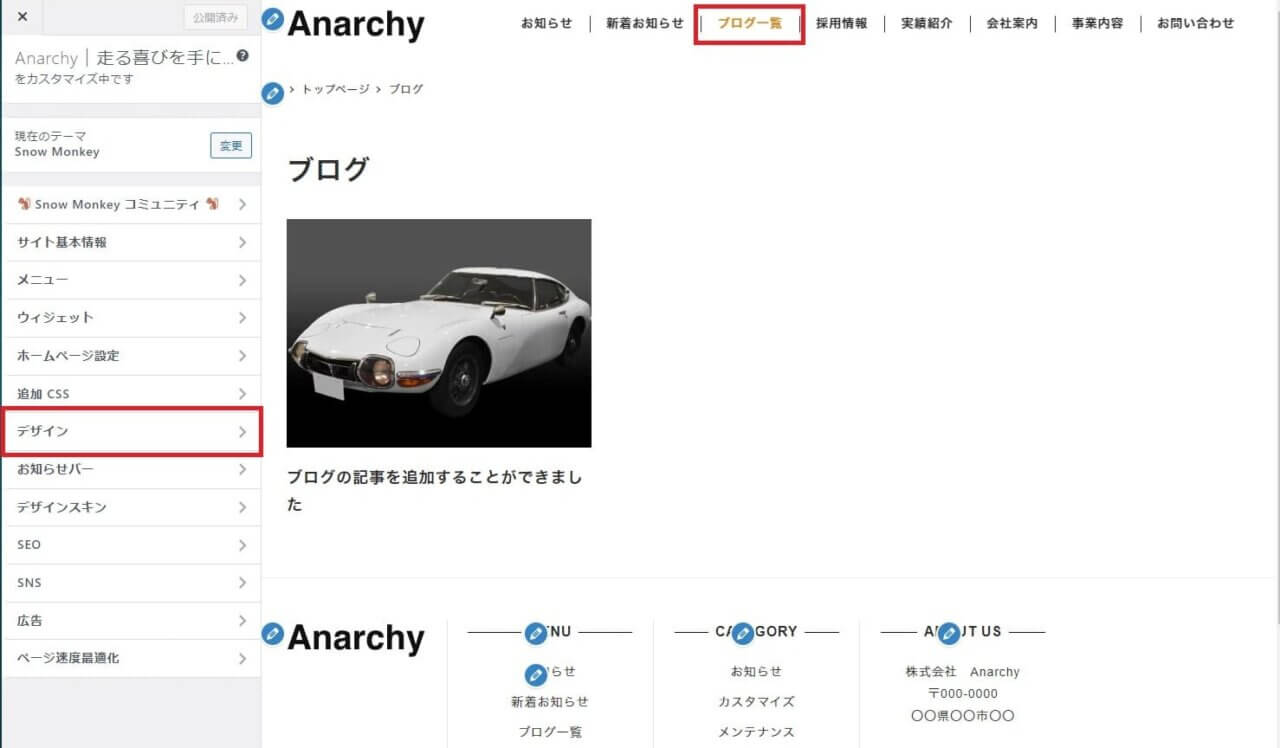Click the 変更 theme button
1280x748 pixels.
pyautogui.click(x=231, y=146)
